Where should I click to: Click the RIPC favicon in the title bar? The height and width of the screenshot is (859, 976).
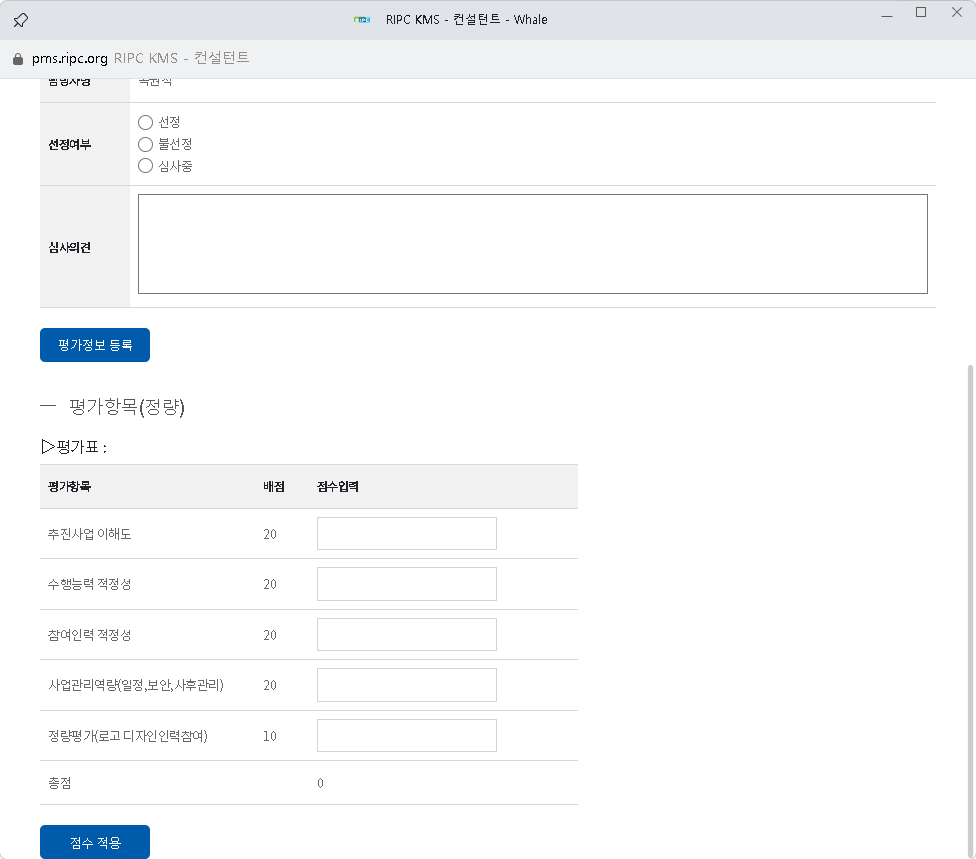[362, 19]
